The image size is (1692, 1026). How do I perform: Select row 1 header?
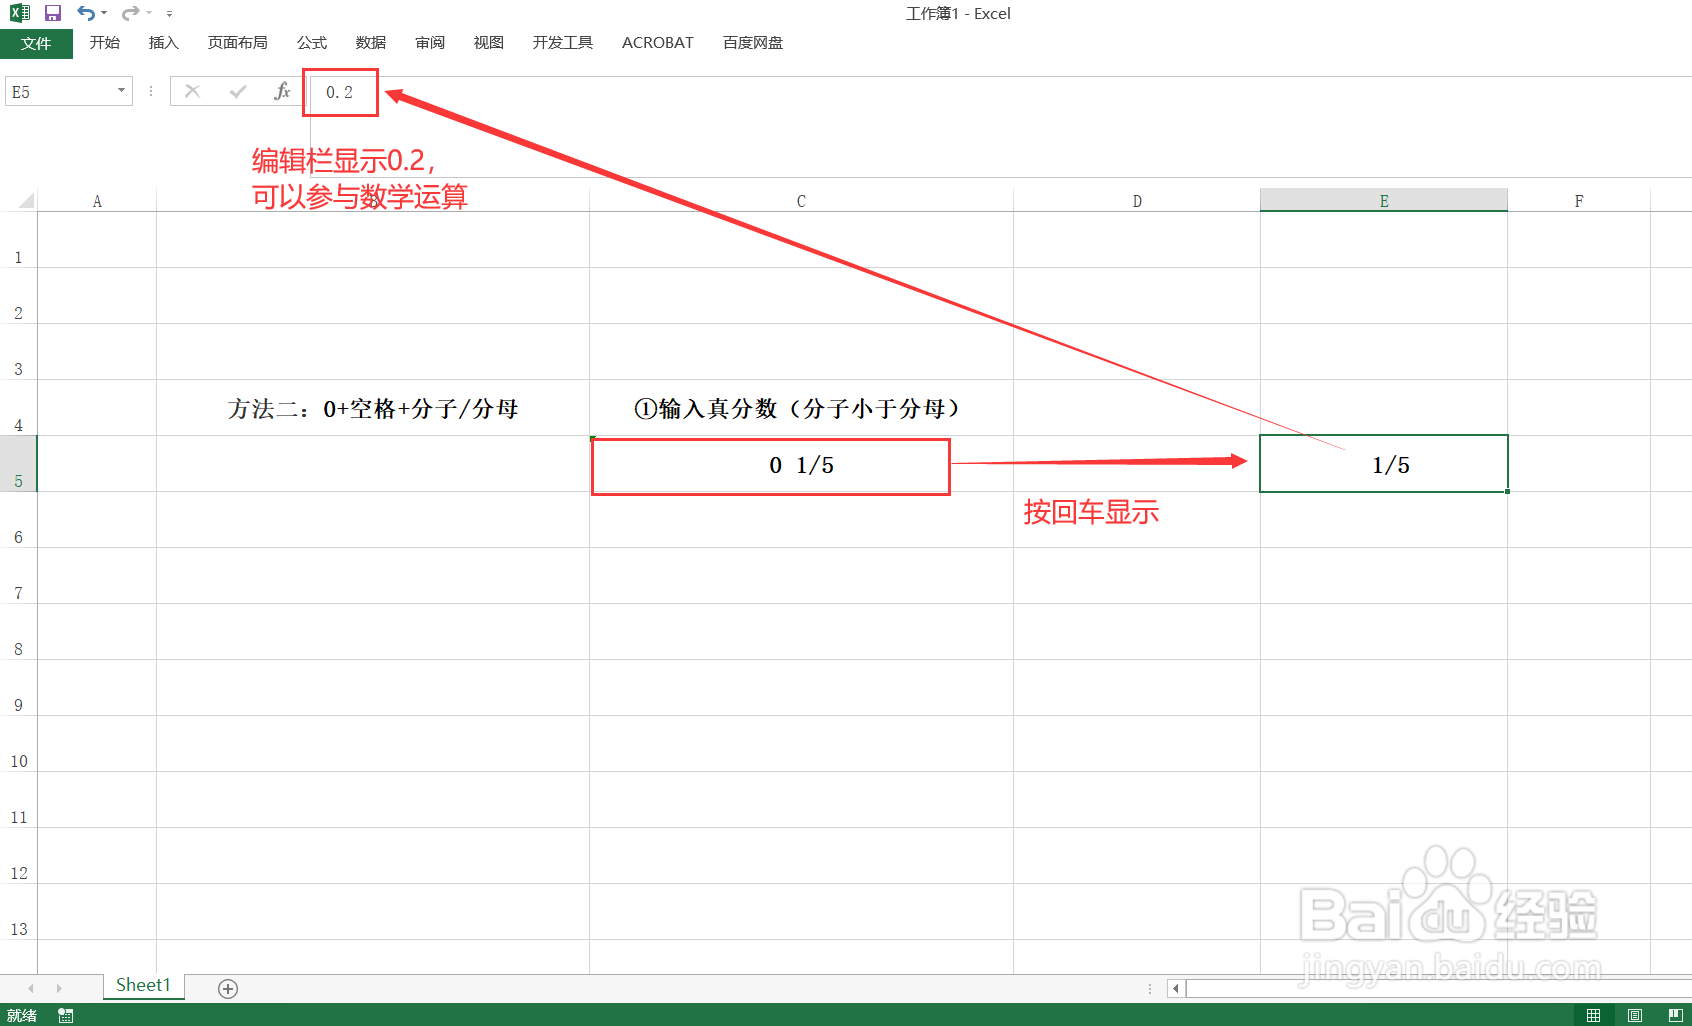click(x=18, y=240)
